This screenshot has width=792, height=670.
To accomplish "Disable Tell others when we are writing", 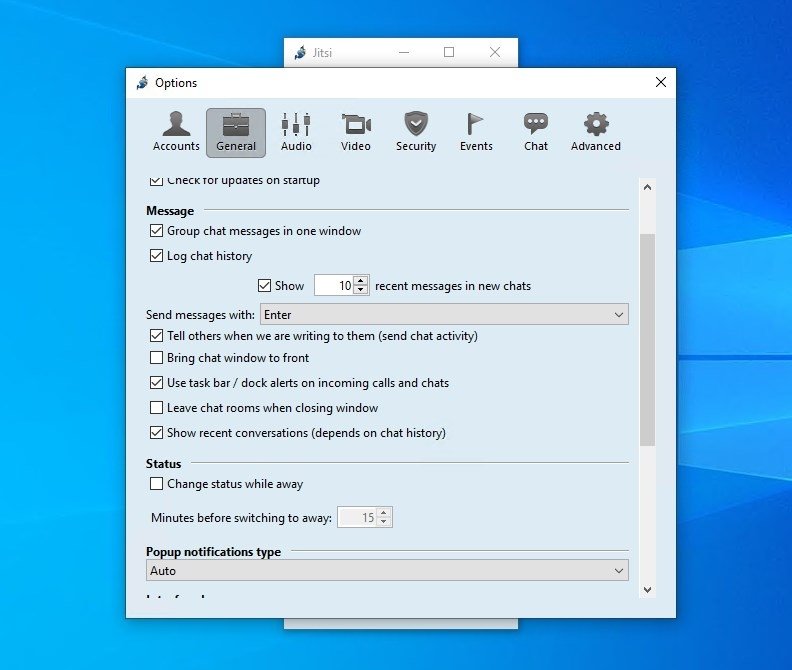I will pos(156,336).
